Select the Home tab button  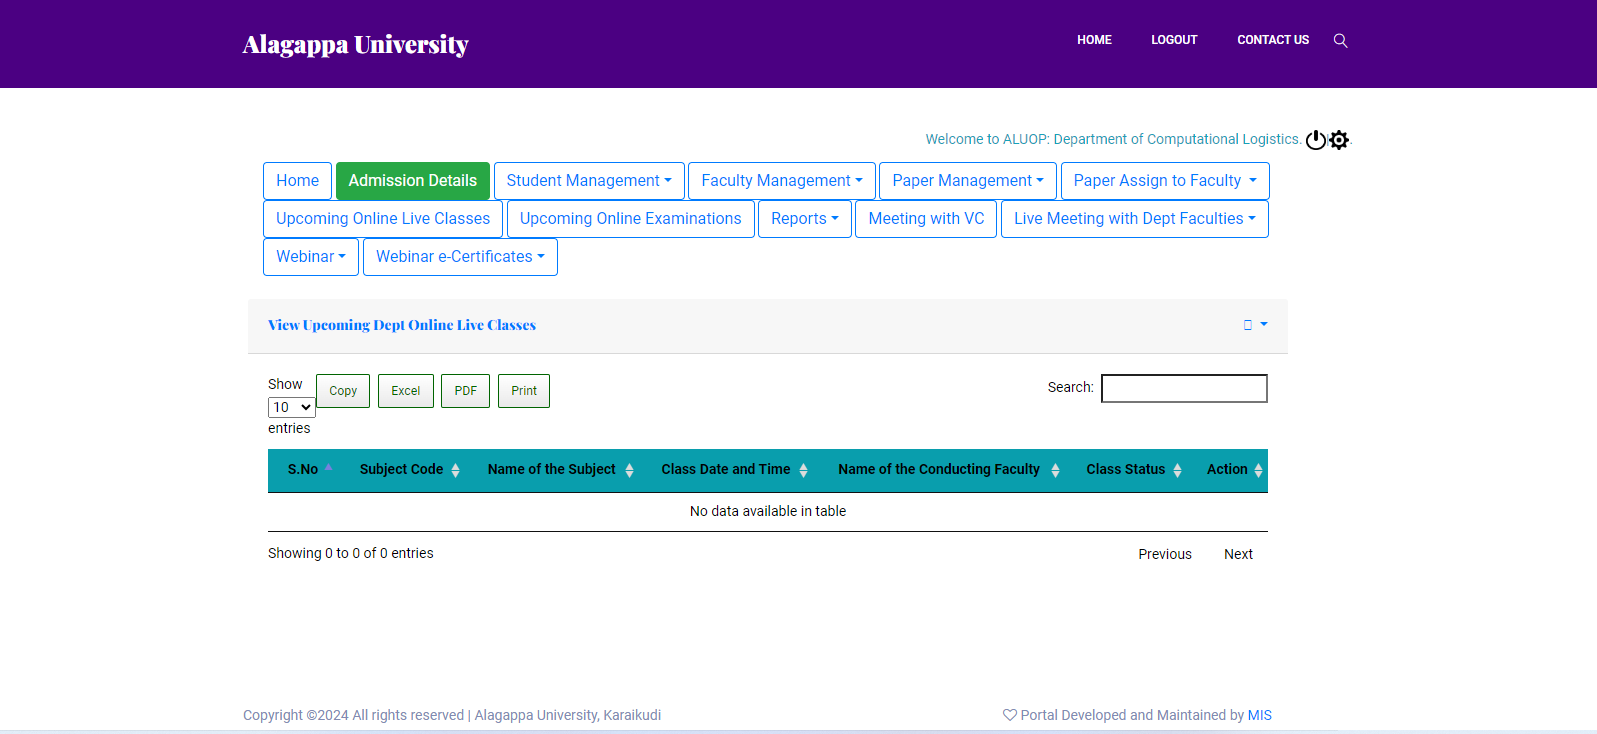(297, 181)
